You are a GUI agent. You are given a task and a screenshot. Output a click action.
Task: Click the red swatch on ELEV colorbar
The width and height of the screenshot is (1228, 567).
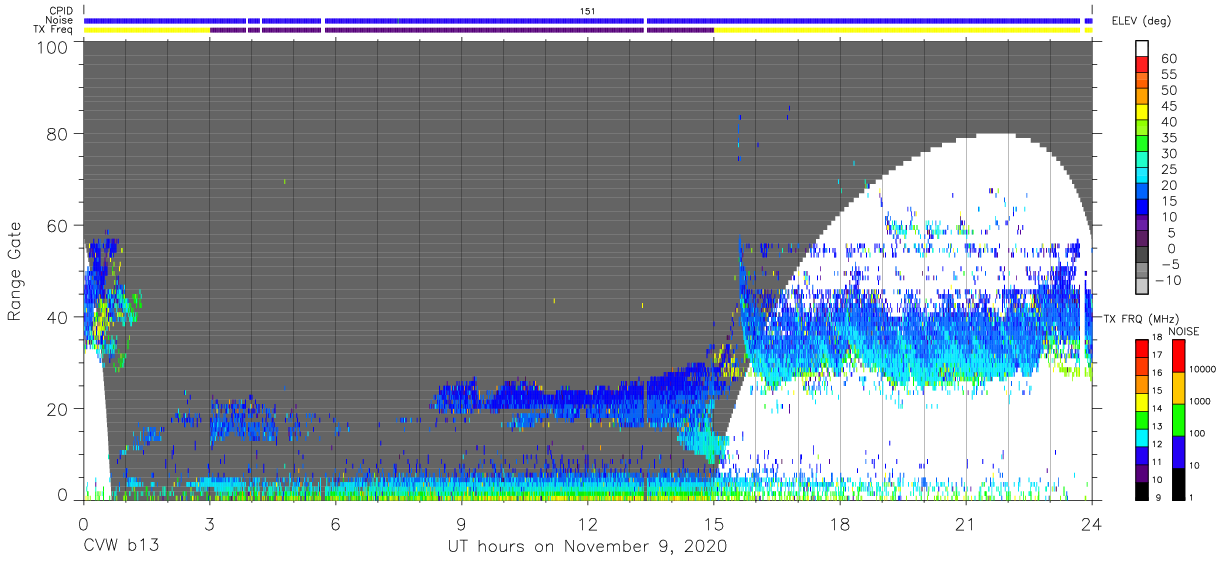[x=1142, y=65]
